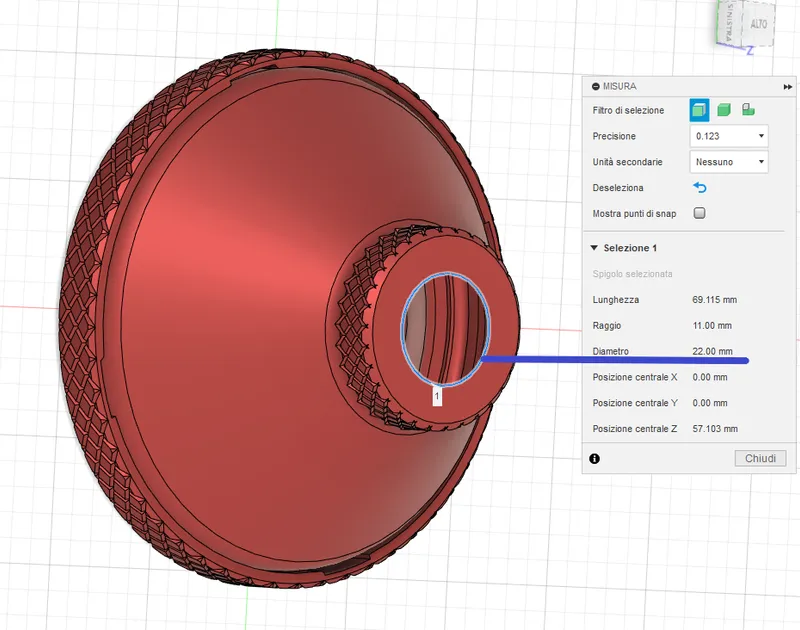
Task: Click the Unità secondarie label
Action: pos(627,162)
